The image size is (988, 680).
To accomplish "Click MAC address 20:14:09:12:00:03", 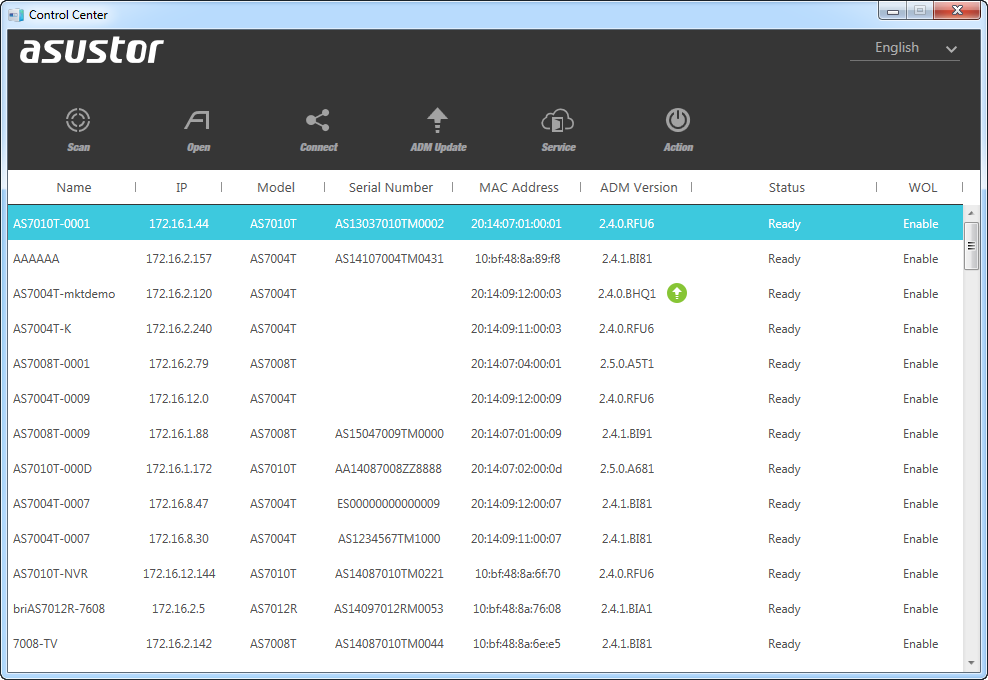I will pos(516,294).
